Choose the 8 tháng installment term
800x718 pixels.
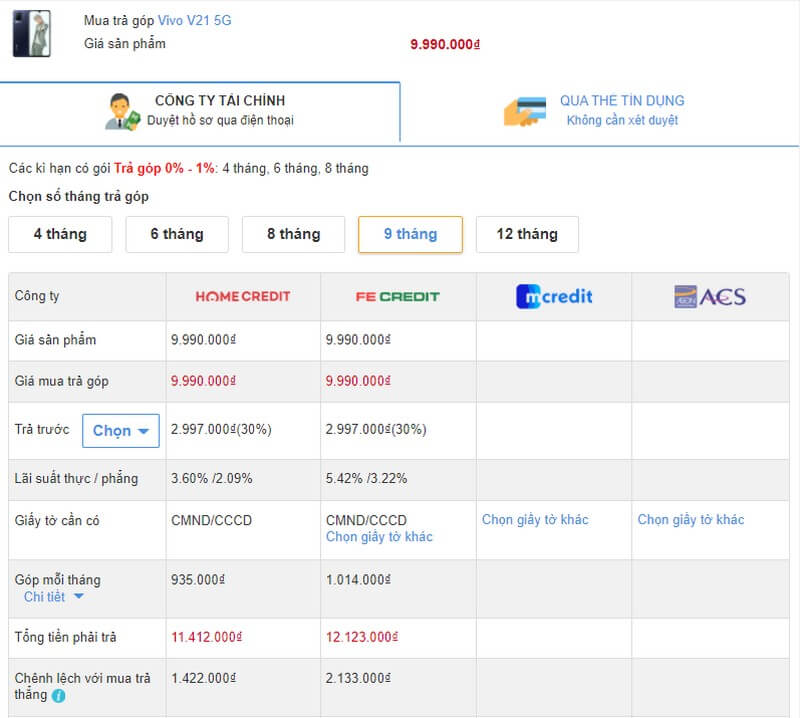point(294,234)
